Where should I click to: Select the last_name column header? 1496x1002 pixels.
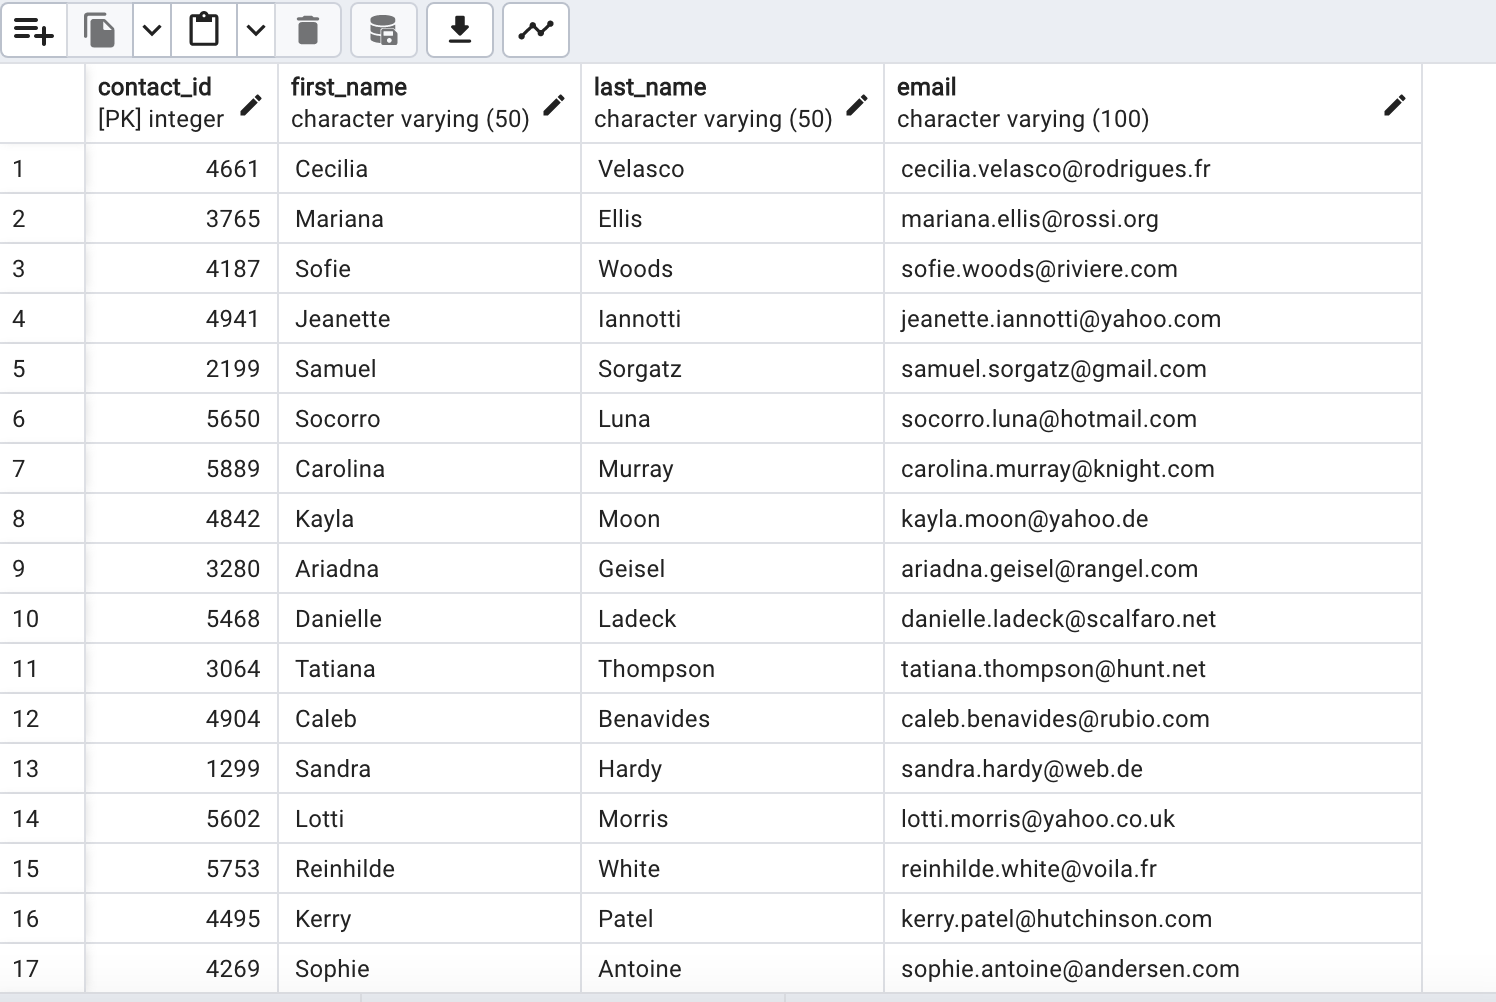coord(733,103)
